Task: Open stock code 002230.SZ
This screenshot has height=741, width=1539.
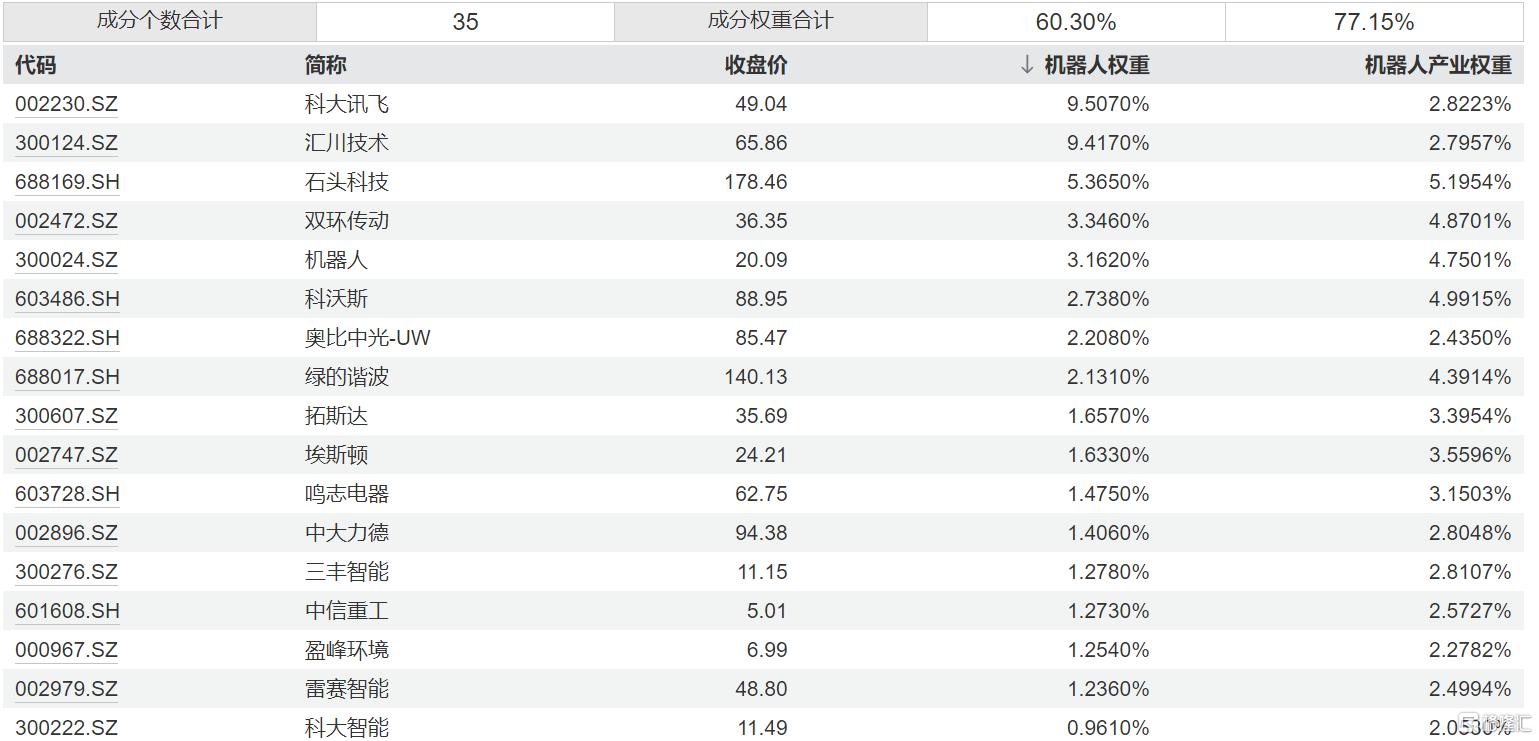Action: pyautogui.click(x=66, y=104)
